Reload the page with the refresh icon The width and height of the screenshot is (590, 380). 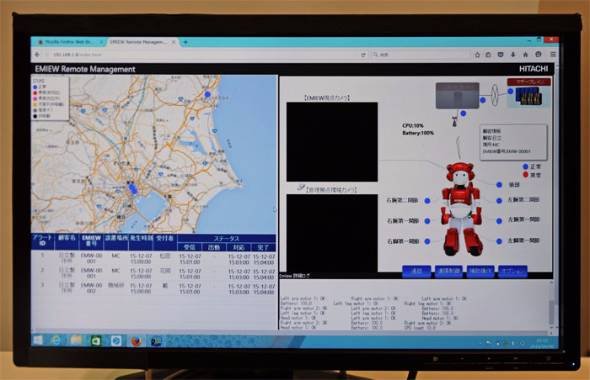click(x=363, y=55)
